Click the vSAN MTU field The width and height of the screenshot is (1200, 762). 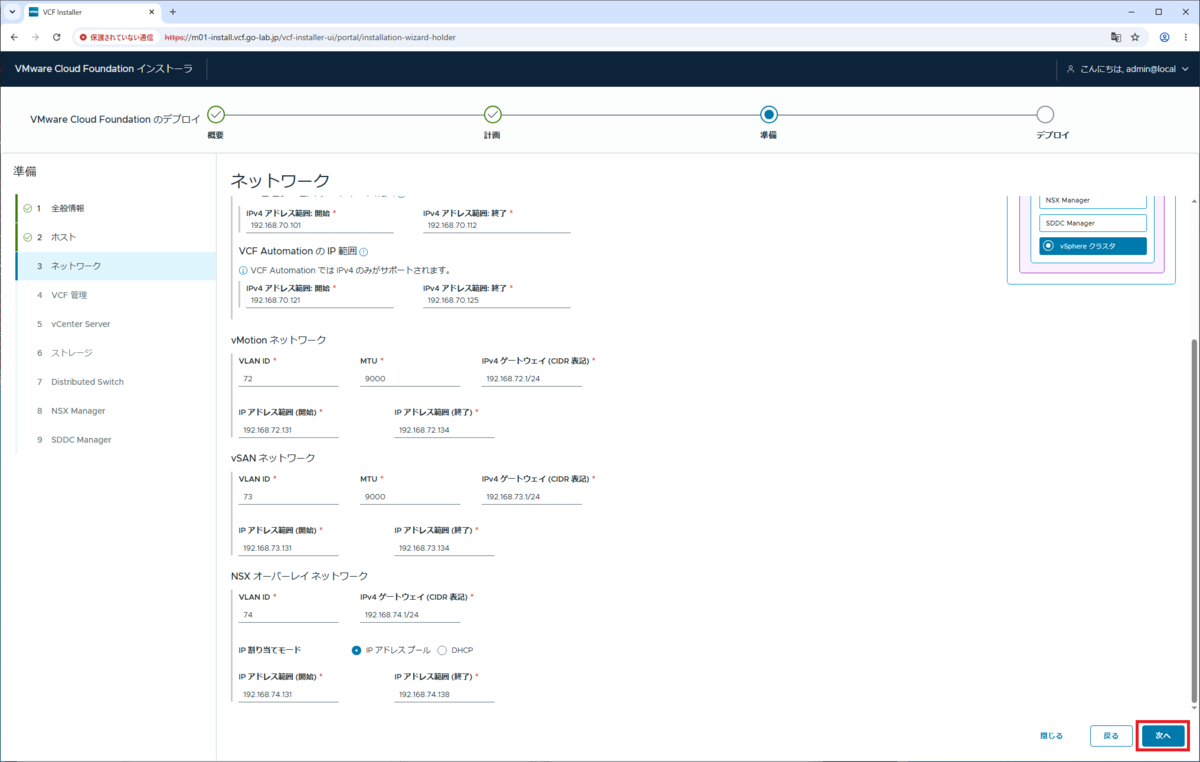410,497
